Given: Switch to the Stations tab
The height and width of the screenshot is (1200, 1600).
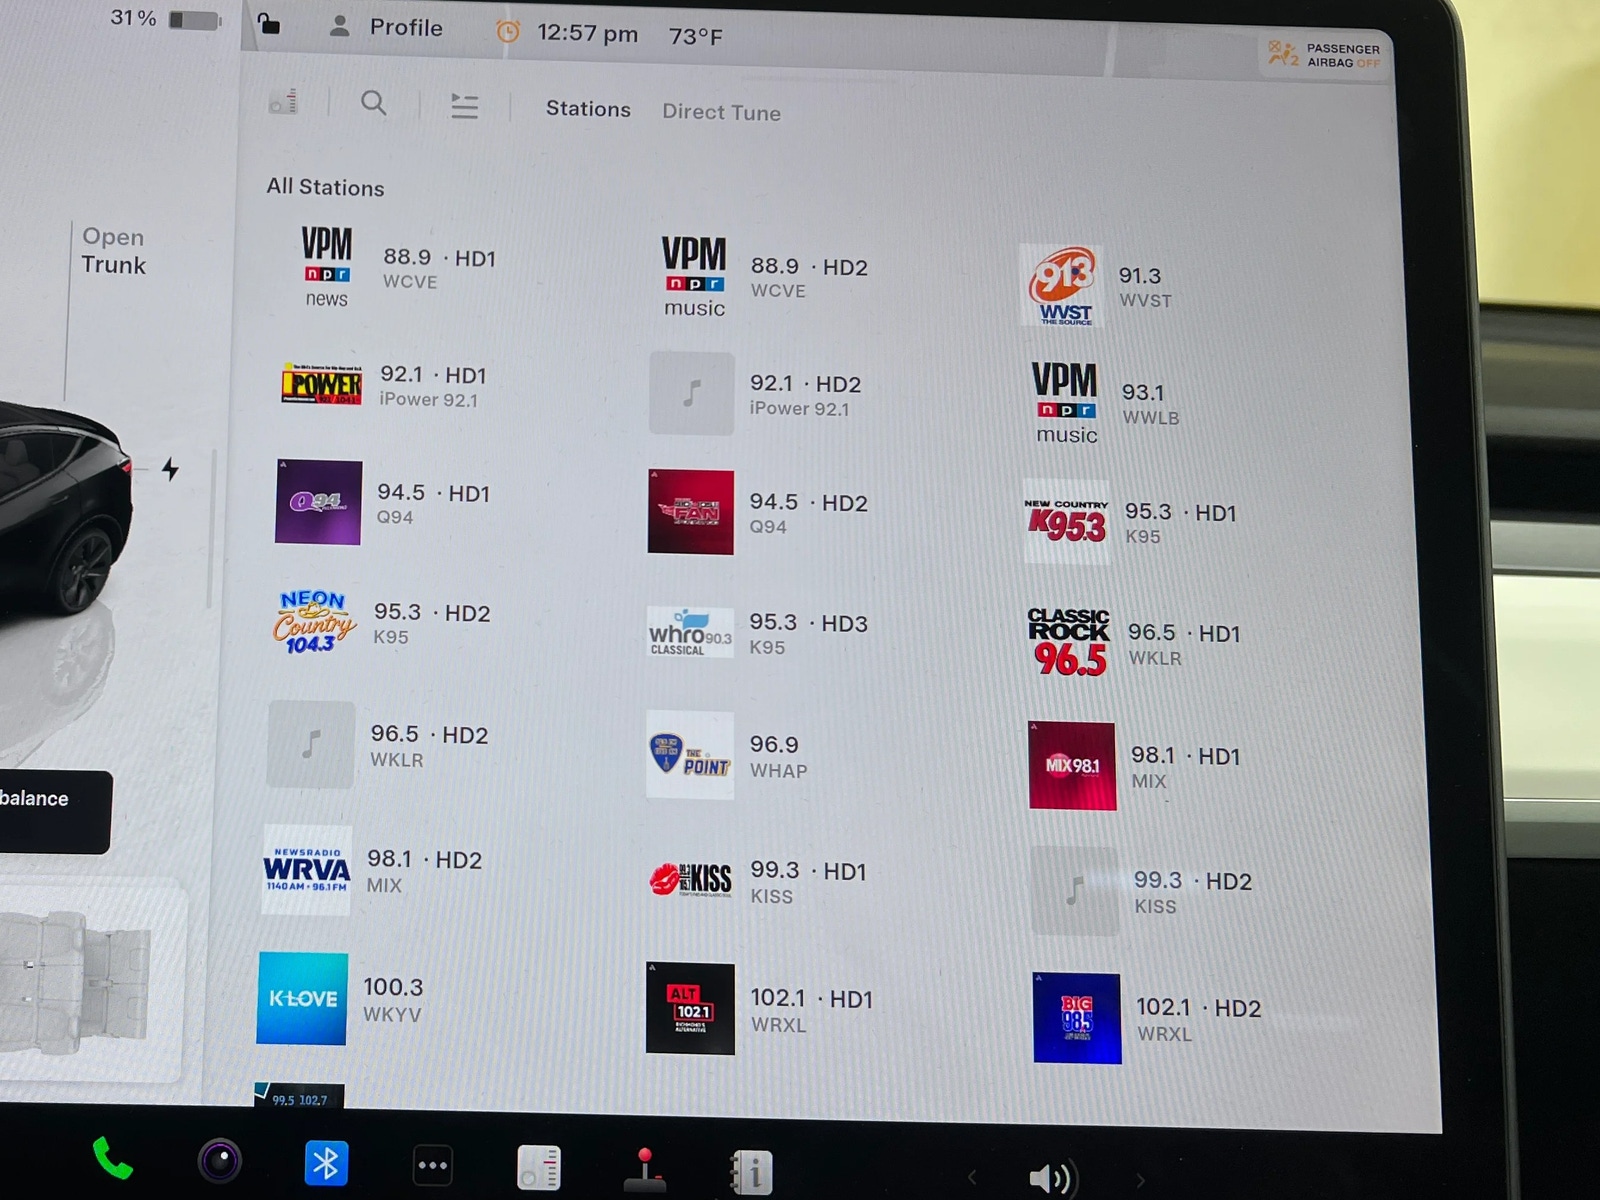Looking at the screenshot, I should coord(588,108).
